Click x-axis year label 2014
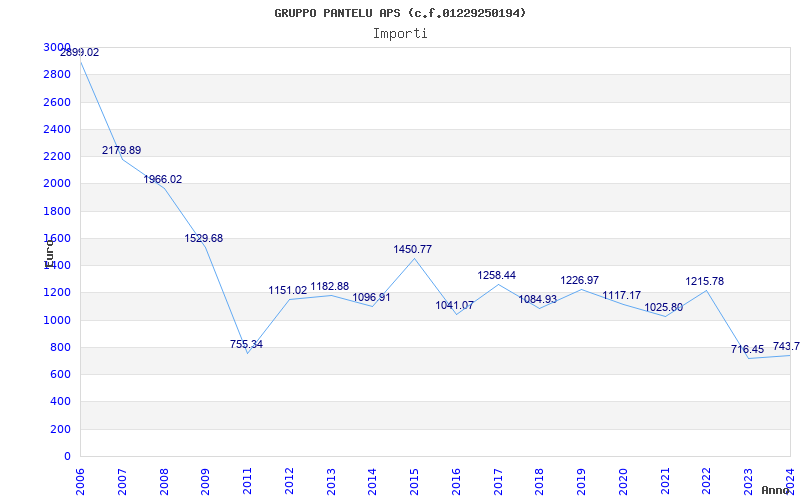800x500 pixels. pos(372,482)
